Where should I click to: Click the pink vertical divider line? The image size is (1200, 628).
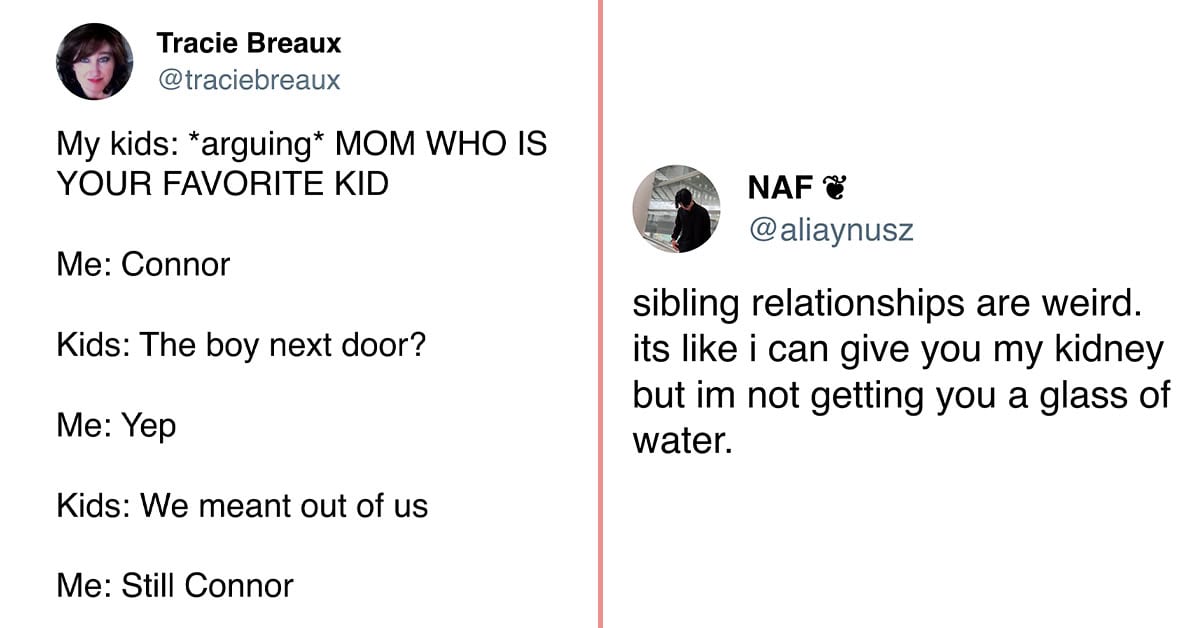click(600, 314)
